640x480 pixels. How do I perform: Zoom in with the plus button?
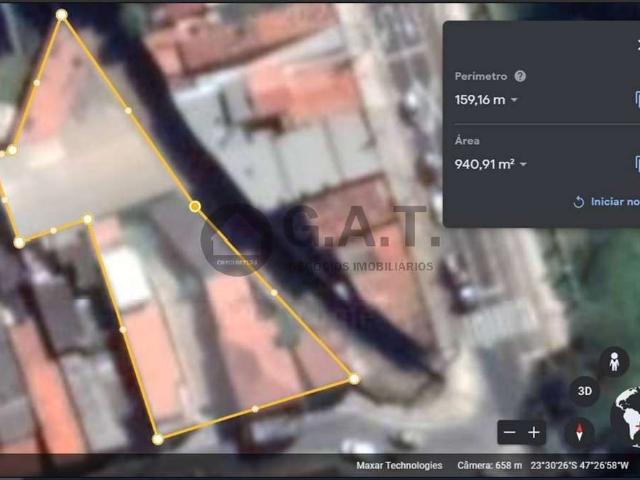[535, 432]
